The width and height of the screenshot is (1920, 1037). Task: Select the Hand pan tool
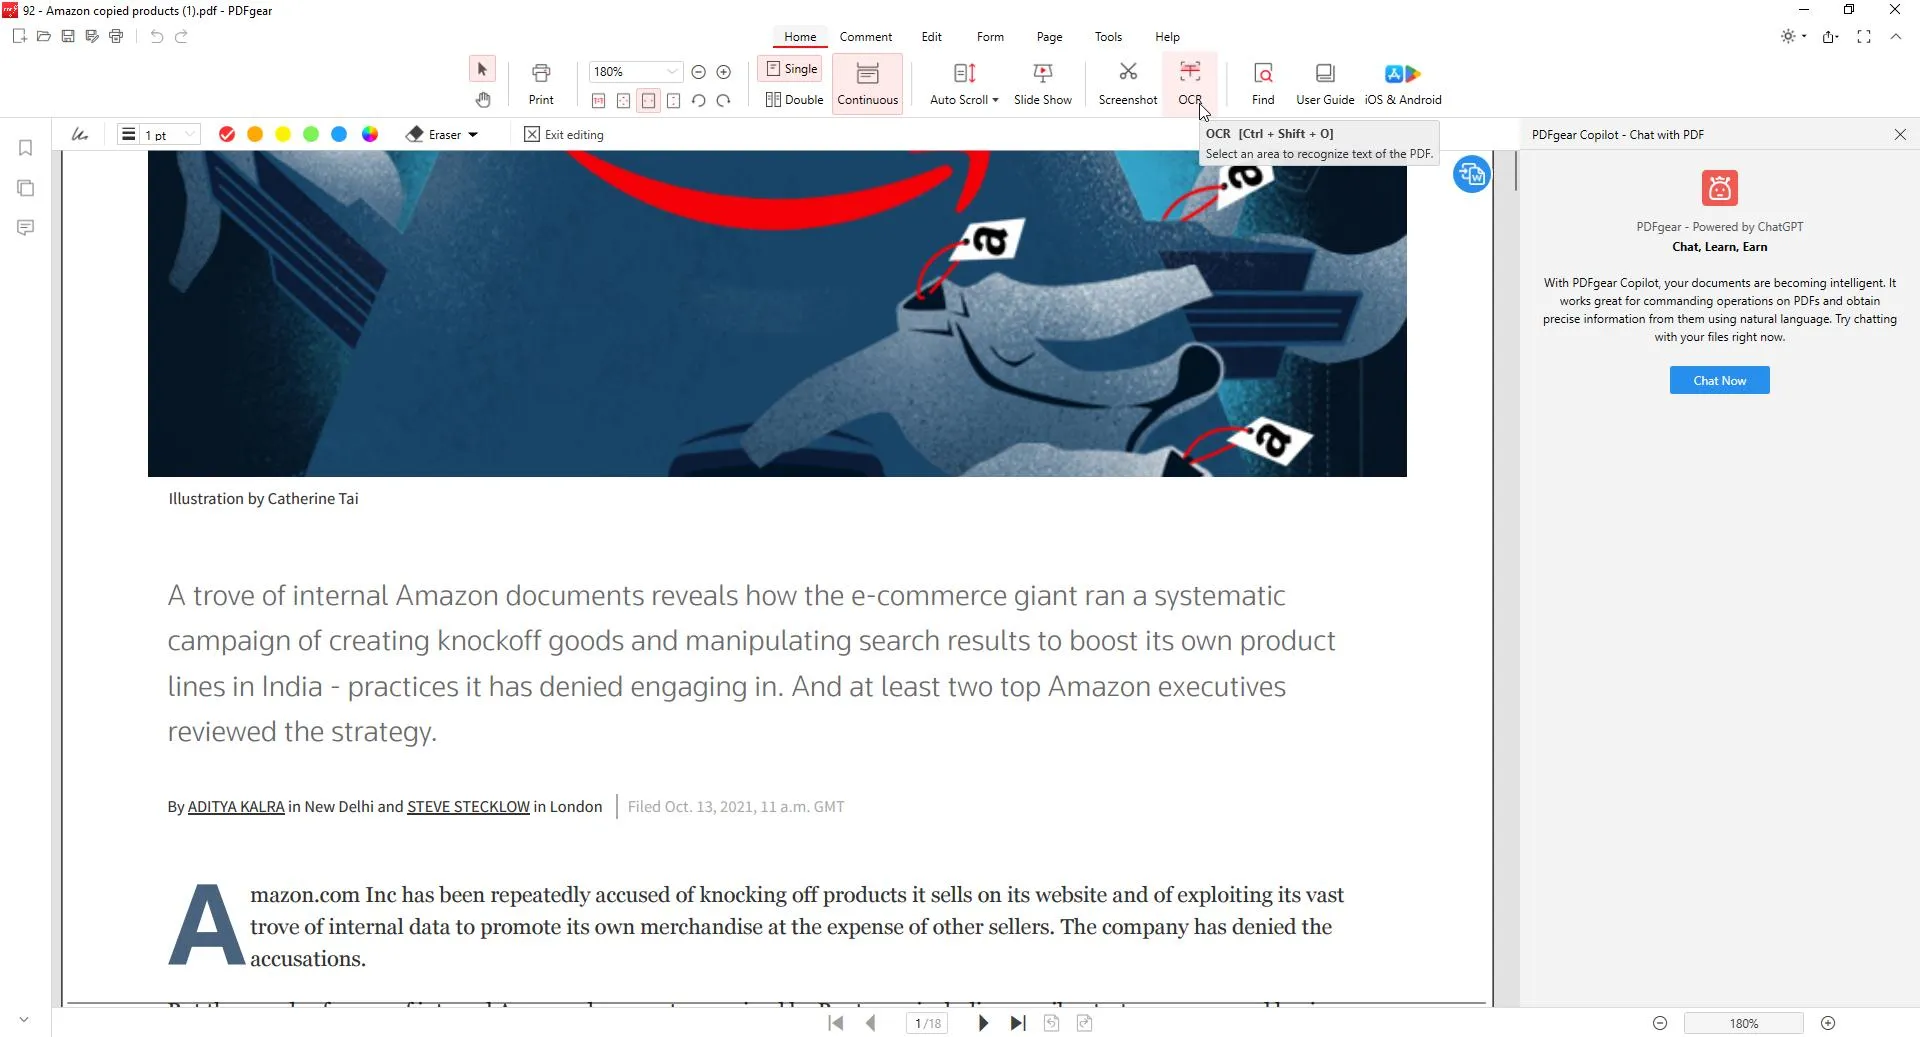[x=483, y=100]
